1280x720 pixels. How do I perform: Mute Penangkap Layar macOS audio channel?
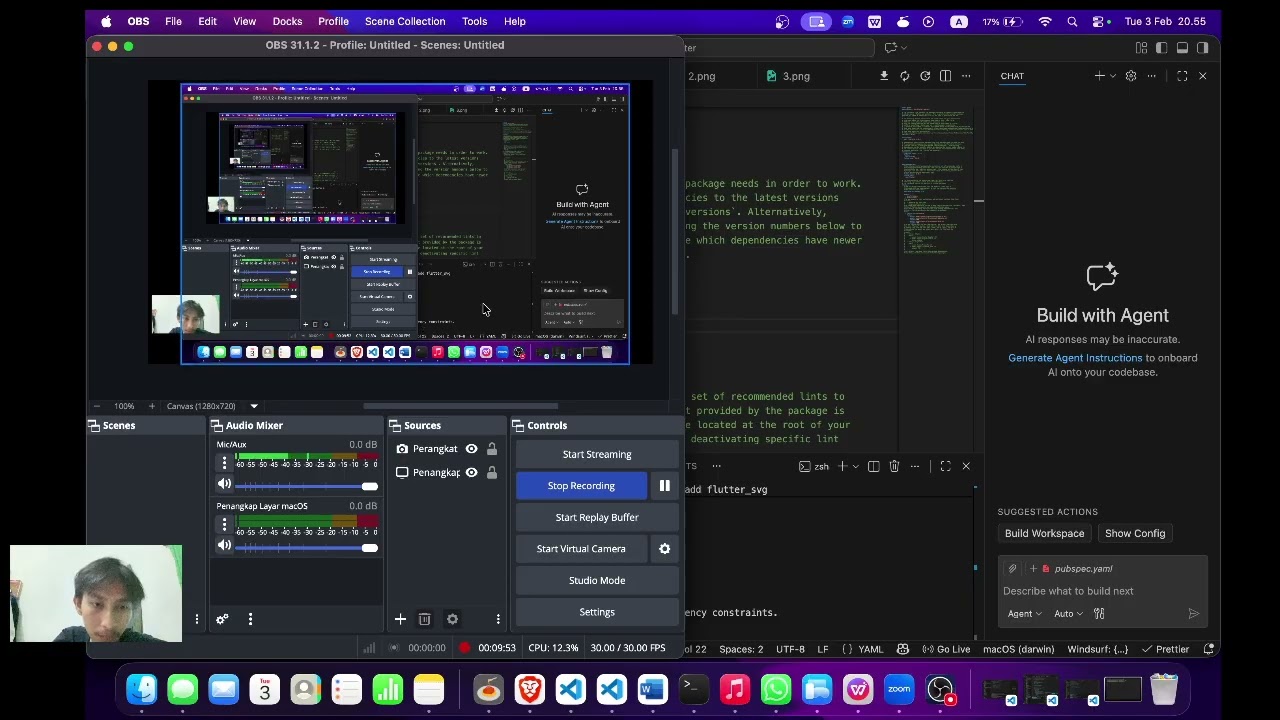[224, 546]
